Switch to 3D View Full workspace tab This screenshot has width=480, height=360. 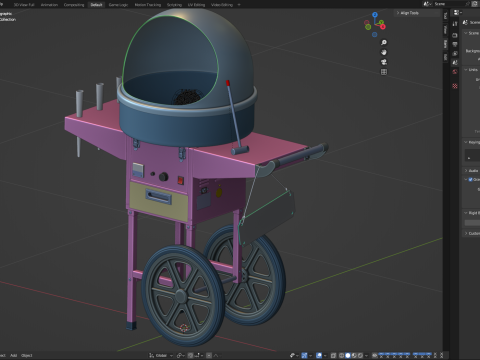tap(24, 5)
